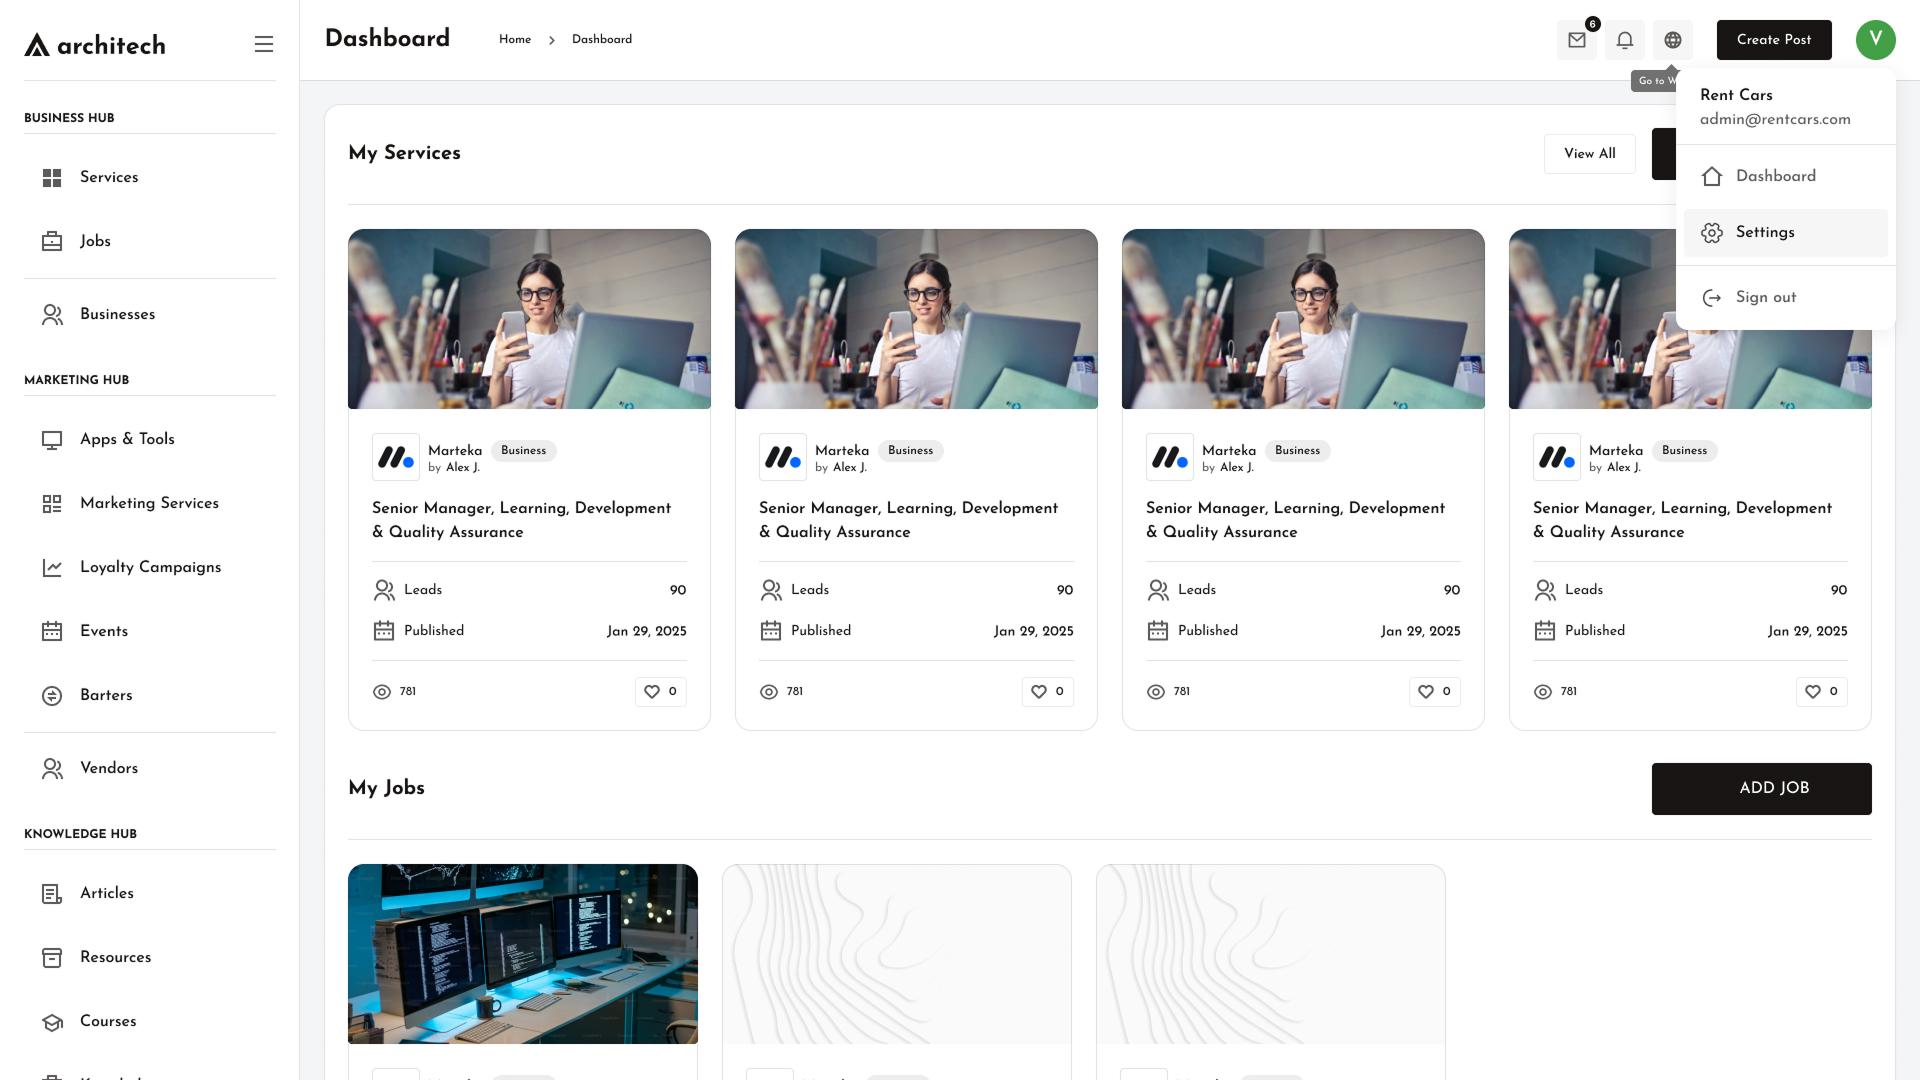Open second service card photo thumbnail
1920x1080 pixels.
(x=916, y=319)
